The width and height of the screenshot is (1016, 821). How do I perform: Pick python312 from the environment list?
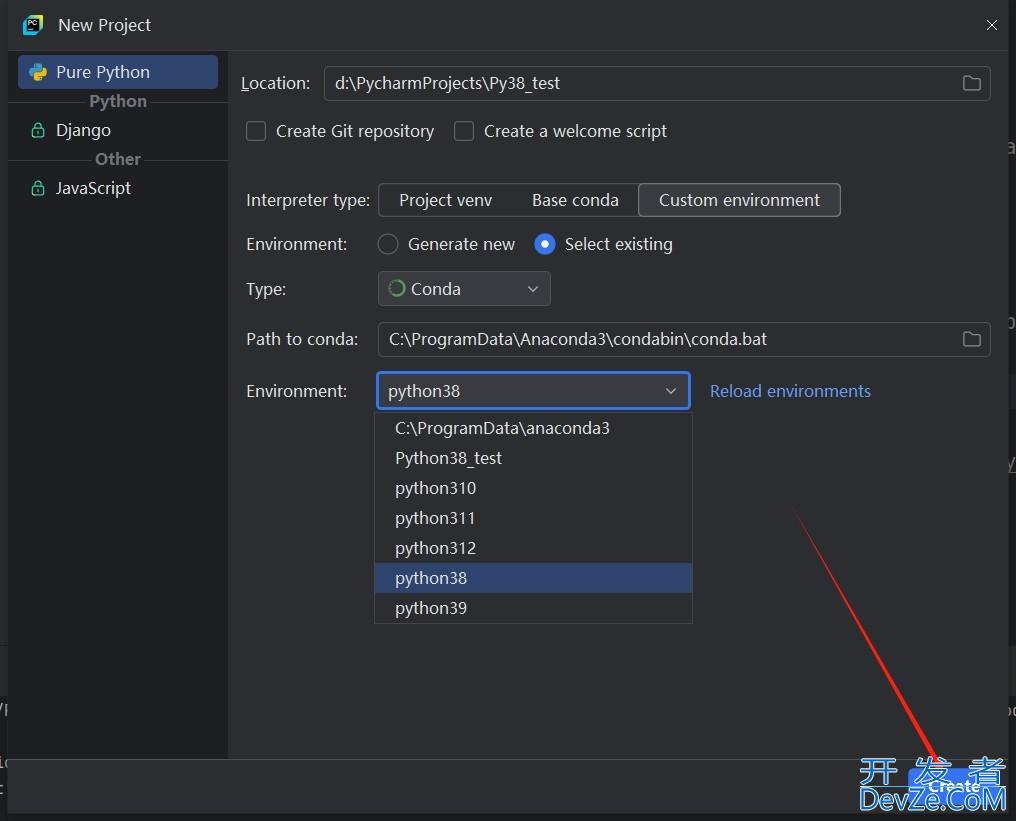click(x=435, y=548)
